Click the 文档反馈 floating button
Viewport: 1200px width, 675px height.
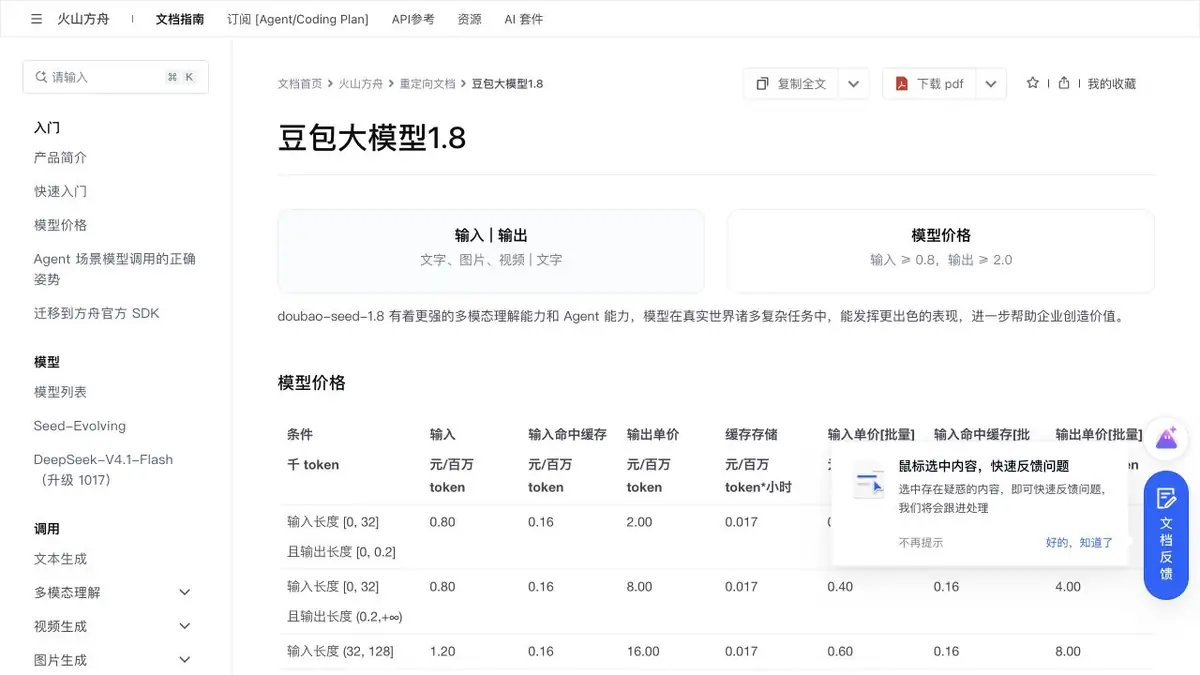click(x=1166, y=535)
